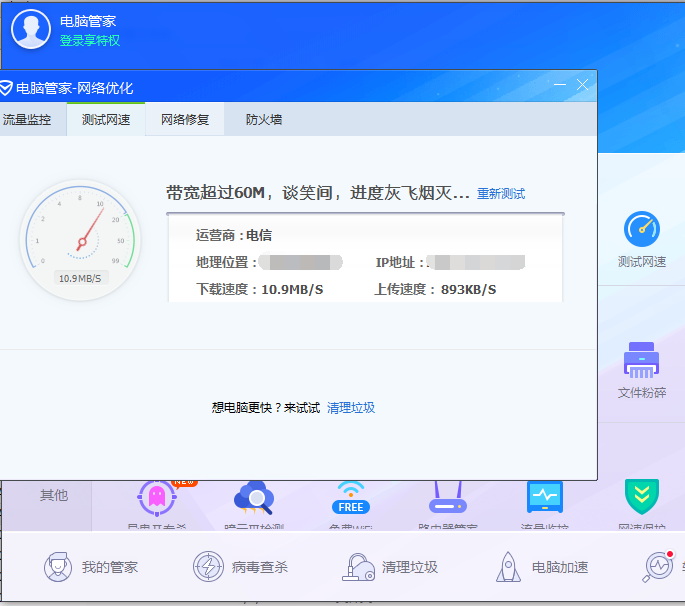Launch the free WiFi tool icon
Image resolution: width=685 pixels, height=606 pixels.
click(x=351, y=497)
